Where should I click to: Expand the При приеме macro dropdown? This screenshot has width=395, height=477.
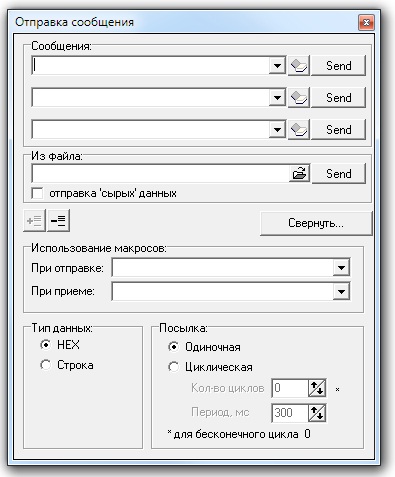[x=341, y=292]
